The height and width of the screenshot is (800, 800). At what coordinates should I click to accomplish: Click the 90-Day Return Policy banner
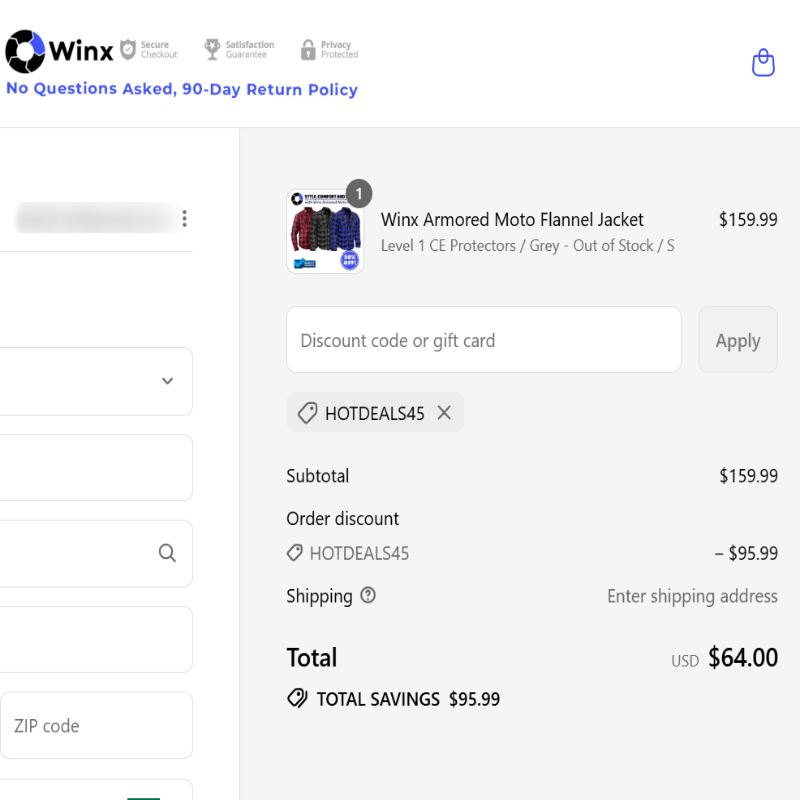tap(182, 89)
